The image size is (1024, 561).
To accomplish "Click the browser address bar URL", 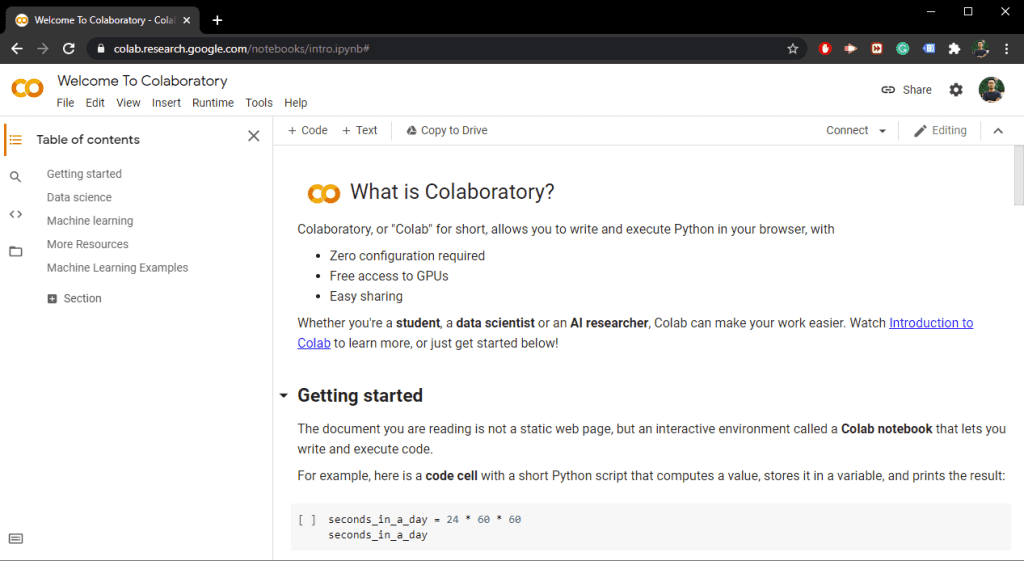I will pyautogui.click(x=242, y=49).
